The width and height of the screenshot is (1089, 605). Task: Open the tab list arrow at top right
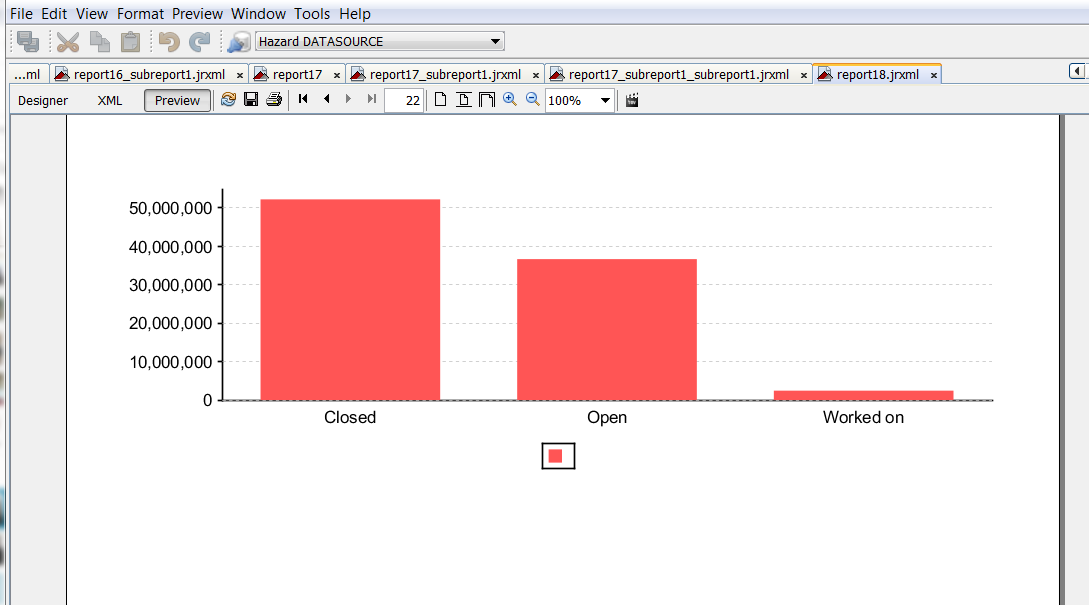1076,70
